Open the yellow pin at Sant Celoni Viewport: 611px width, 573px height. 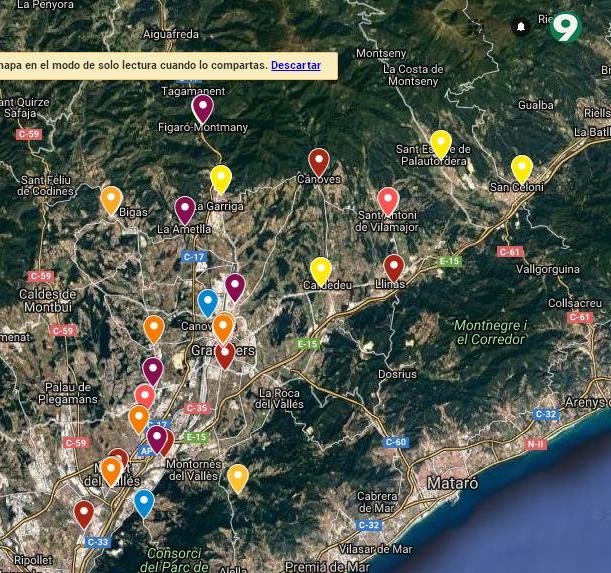pyautogui.click(x=521, y=168)
